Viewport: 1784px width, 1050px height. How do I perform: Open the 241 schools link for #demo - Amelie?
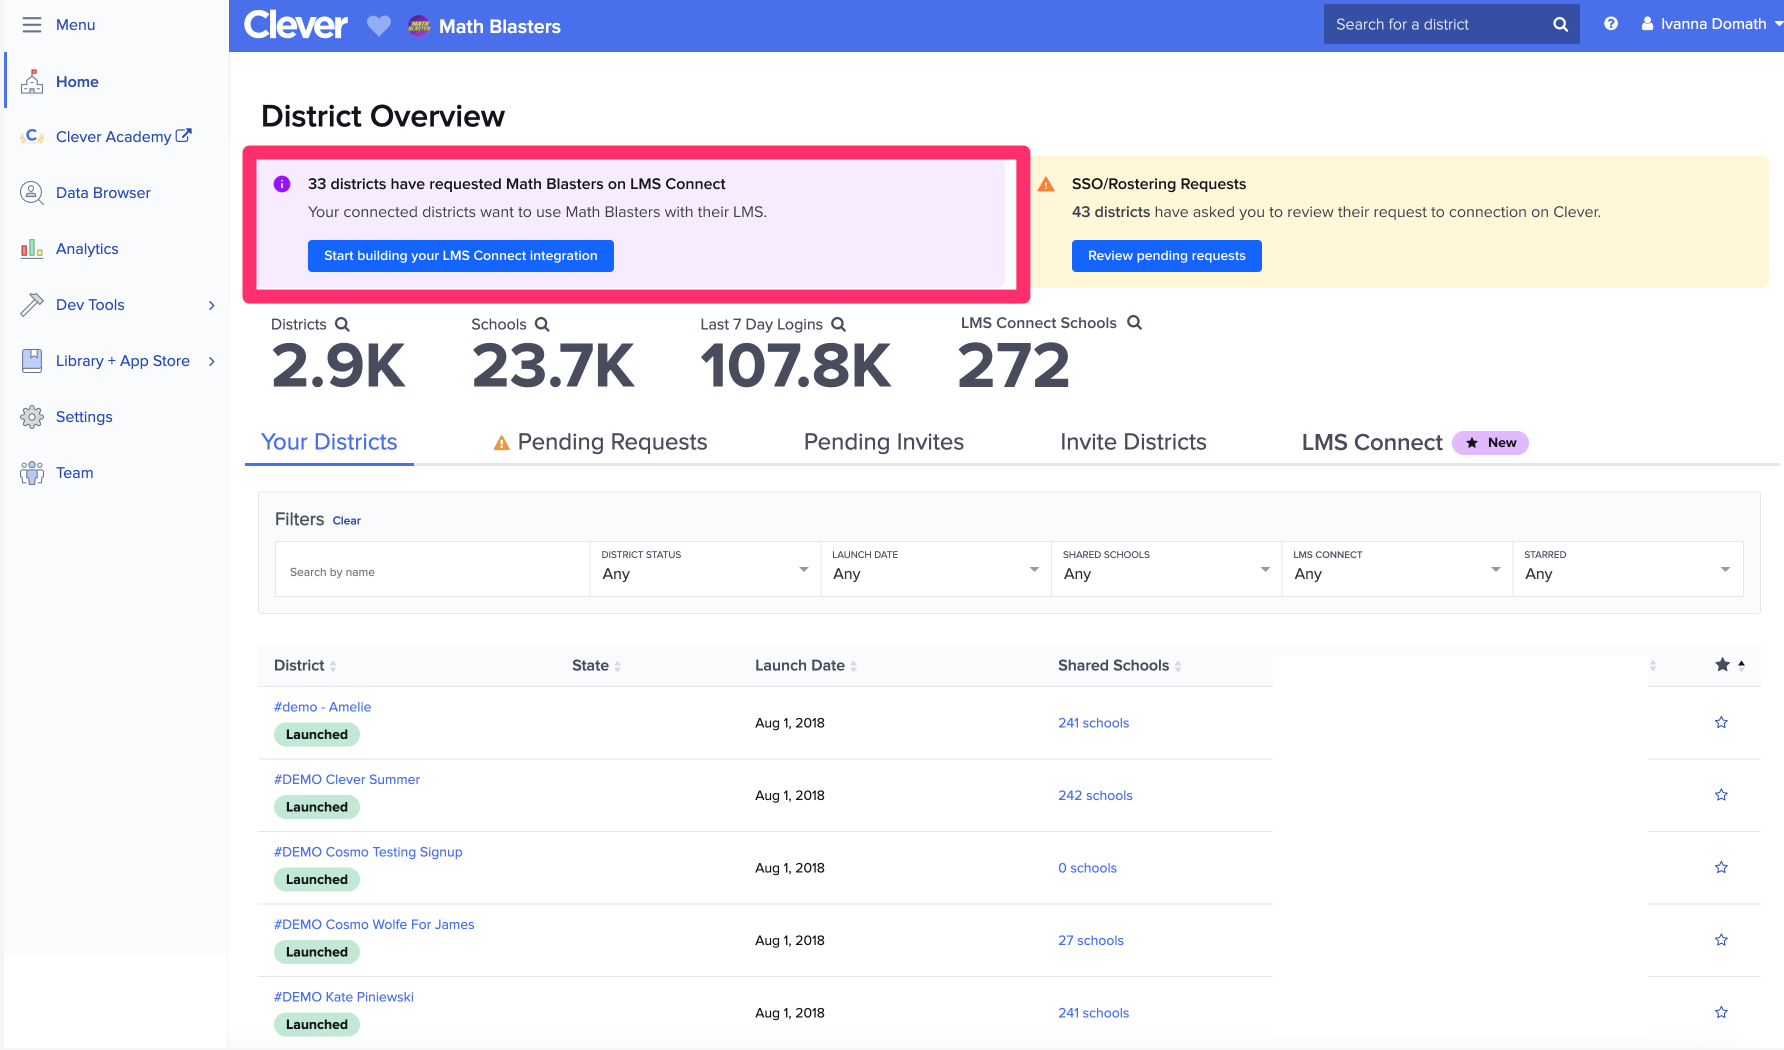click(x=1093, y=722)
